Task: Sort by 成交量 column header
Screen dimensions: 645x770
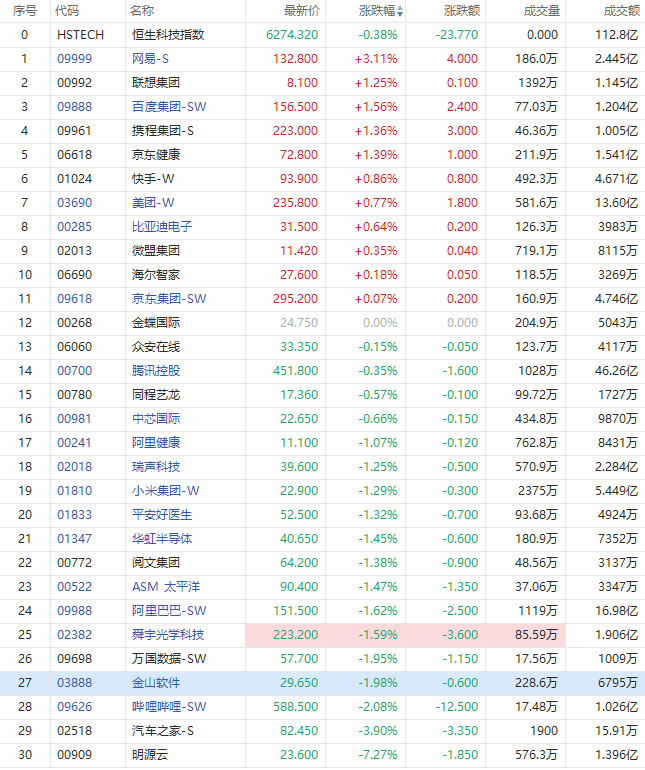Action: [542, 11]
